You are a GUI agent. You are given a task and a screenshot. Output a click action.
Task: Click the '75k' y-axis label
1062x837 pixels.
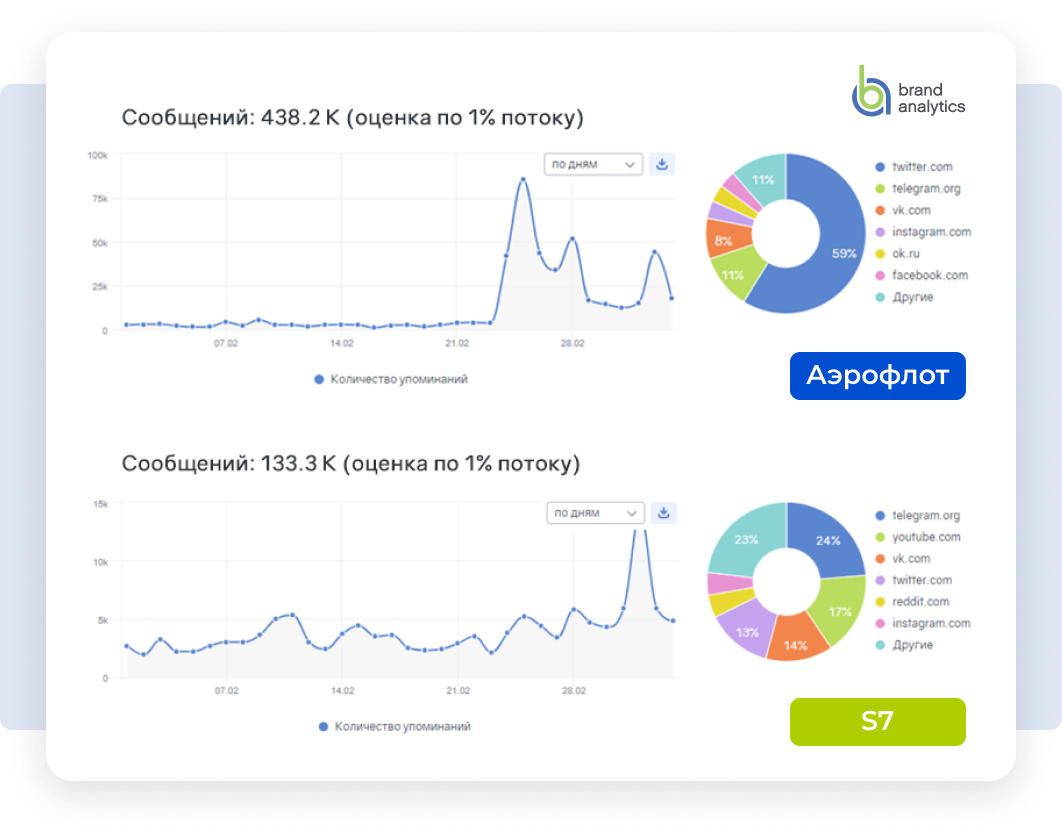click(100, 199)
